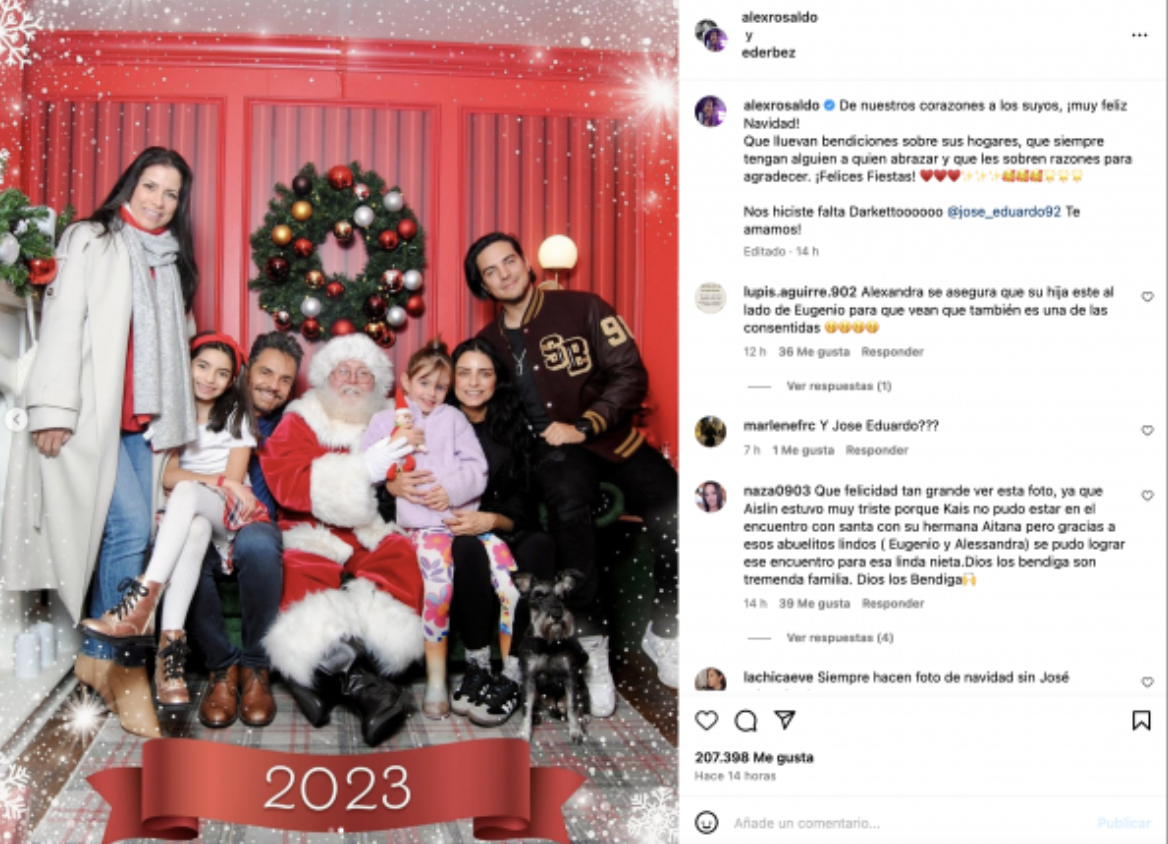Save the post with the bookmark icon
Viewport: 1168px width, 844px height.
(x=1140, y=720)
